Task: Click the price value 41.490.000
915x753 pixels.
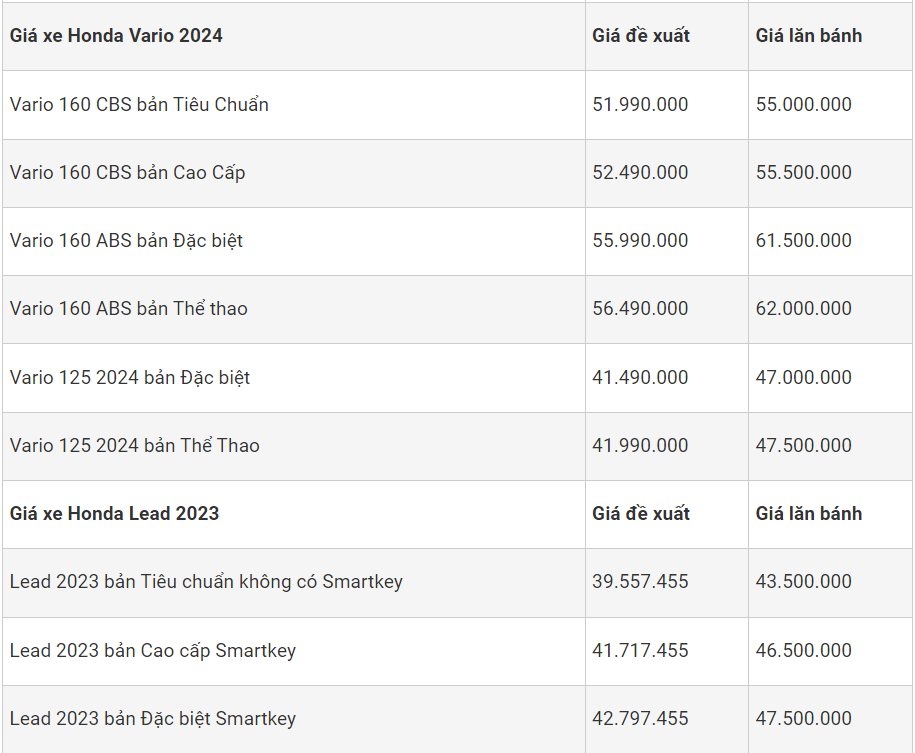Action: click(x=640, y=378)
